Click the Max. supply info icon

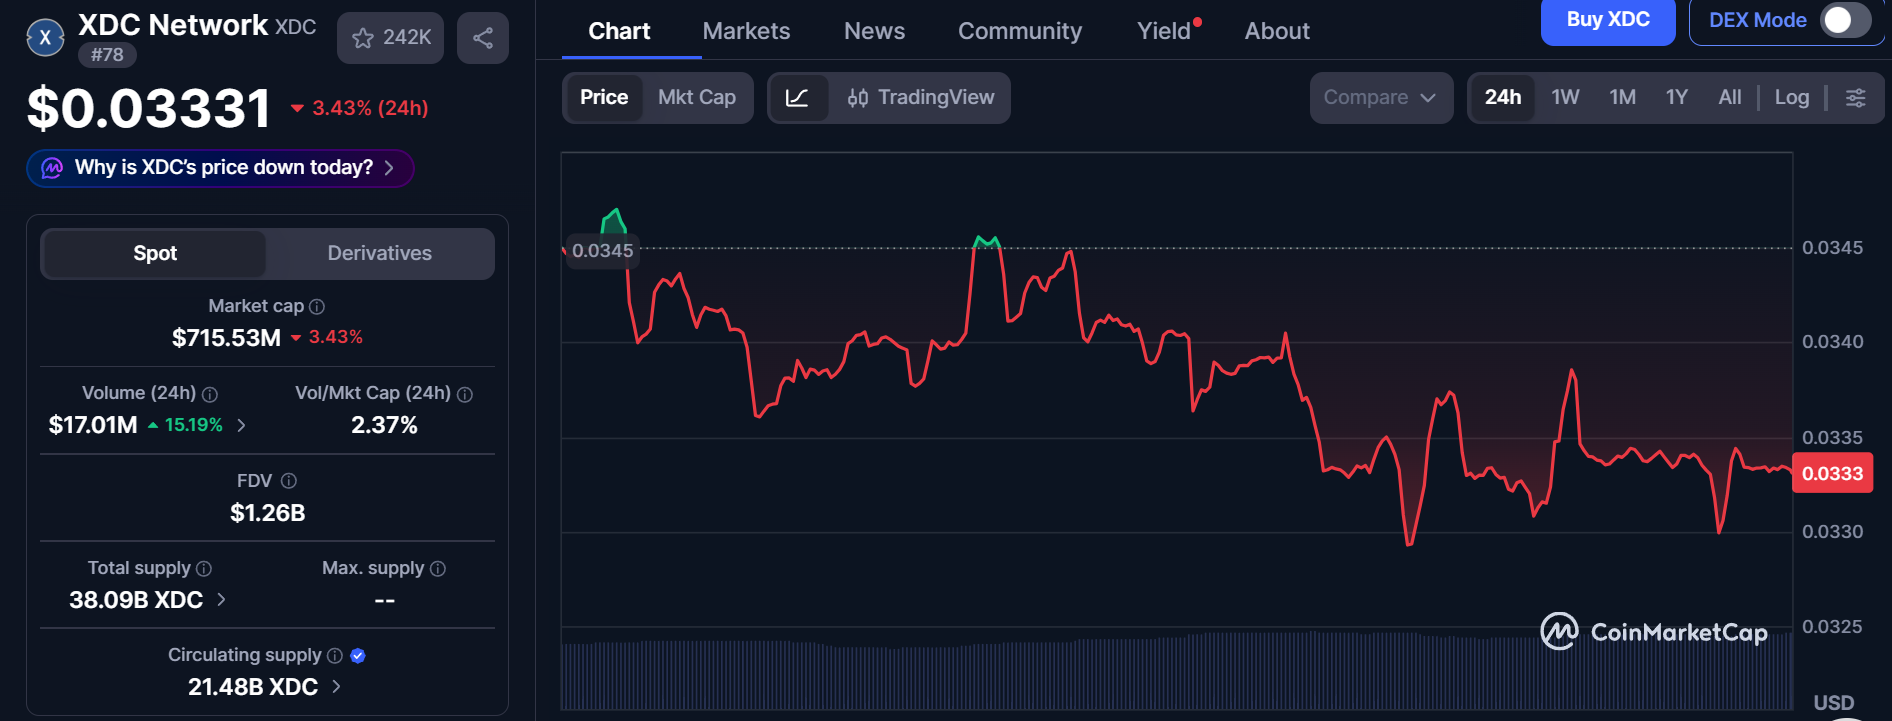[x=438, y=569]
